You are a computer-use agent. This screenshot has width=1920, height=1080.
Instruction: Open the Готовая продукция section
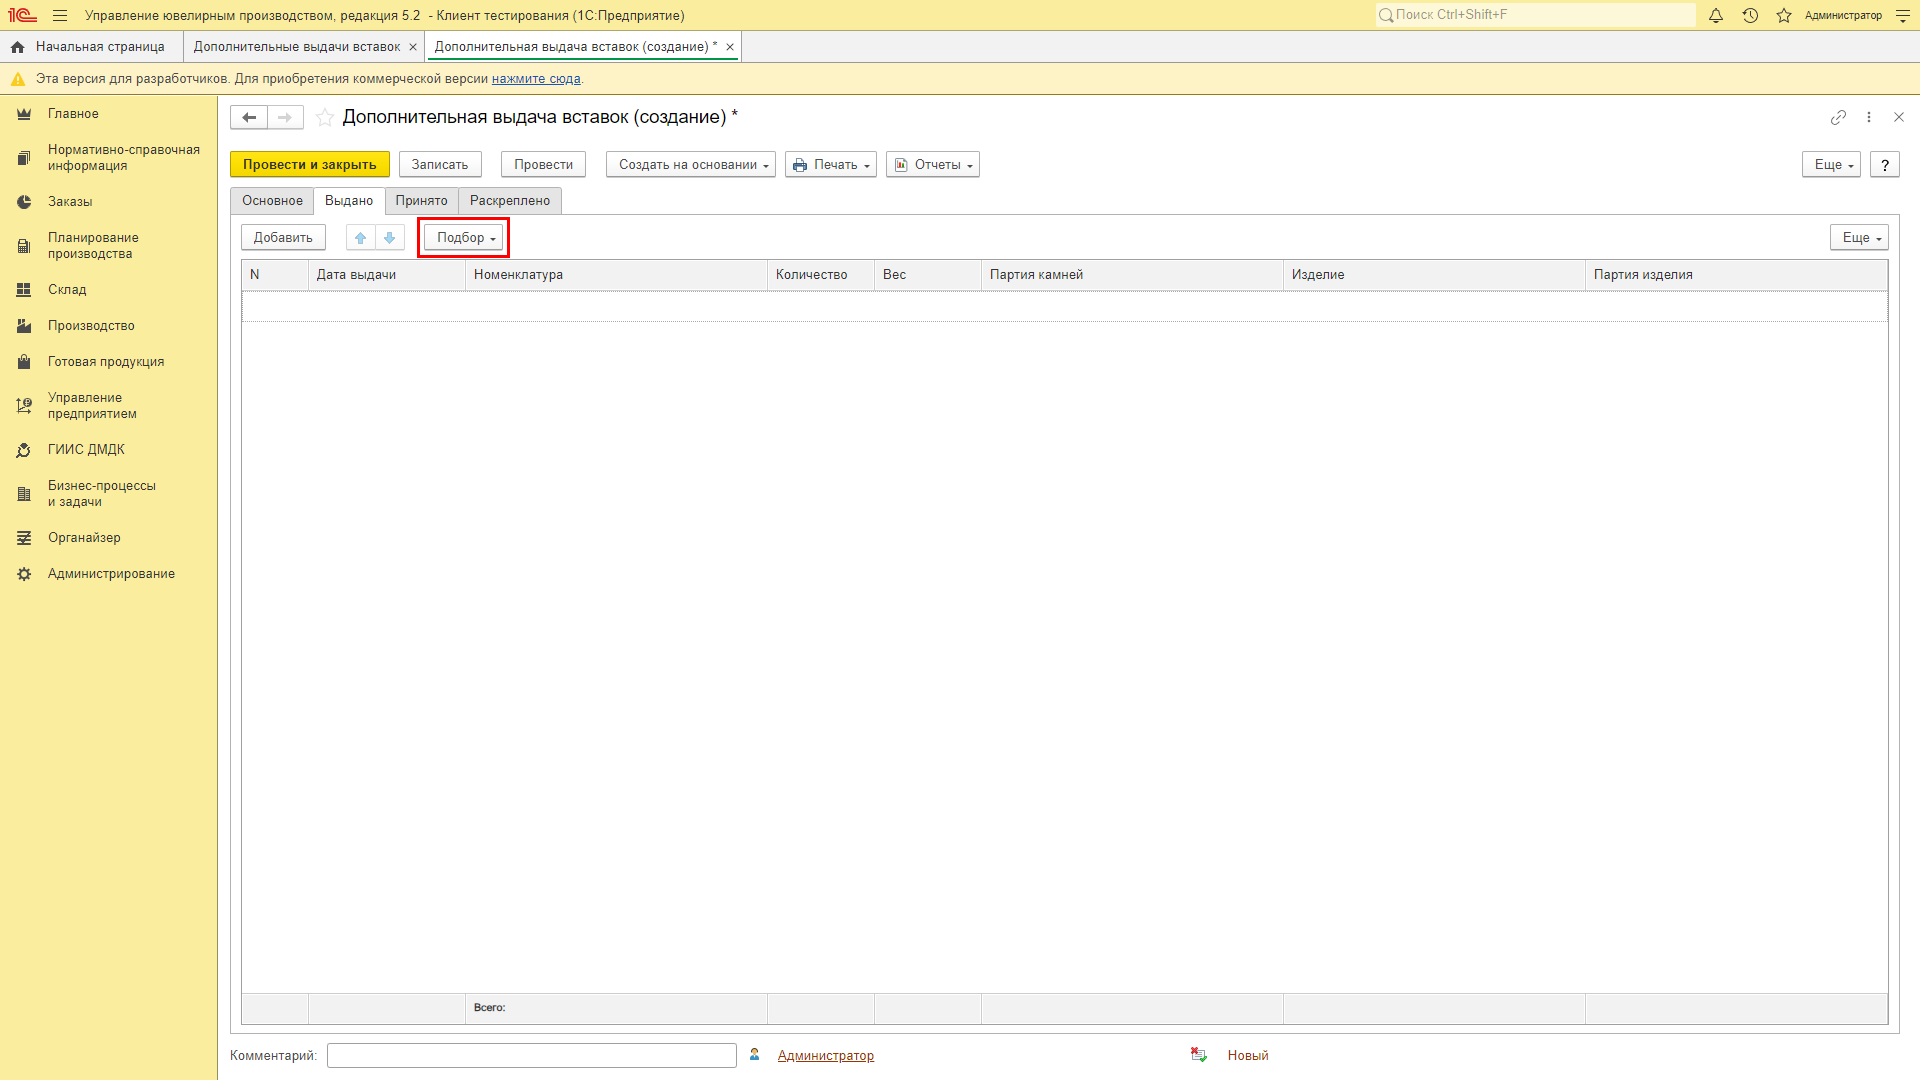coord(108,362)
